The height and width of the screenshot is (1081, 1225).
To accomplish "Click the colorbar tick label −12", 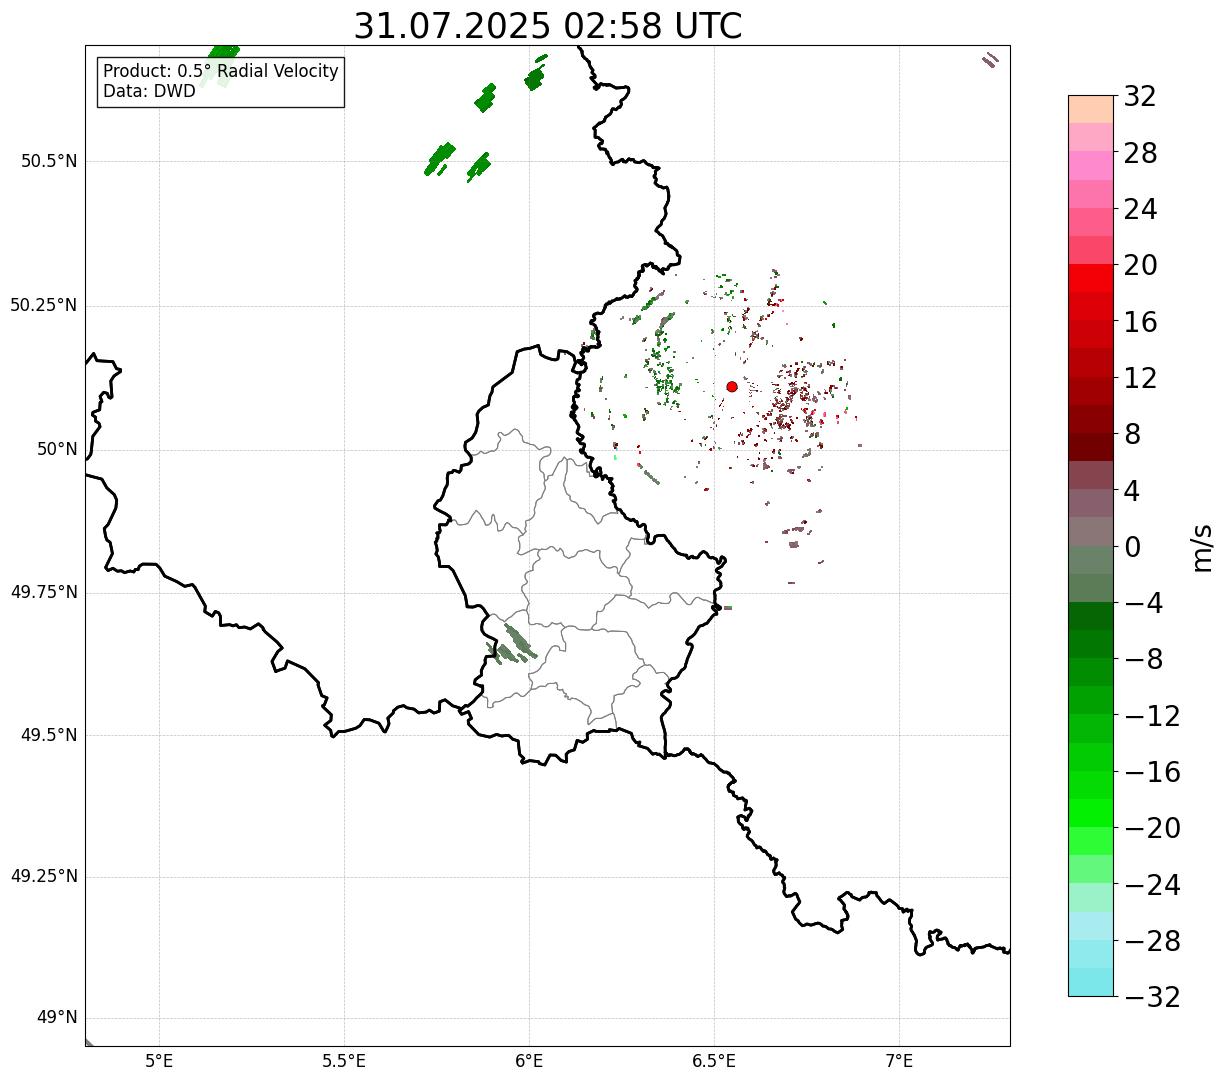I will coord(1152,716).
